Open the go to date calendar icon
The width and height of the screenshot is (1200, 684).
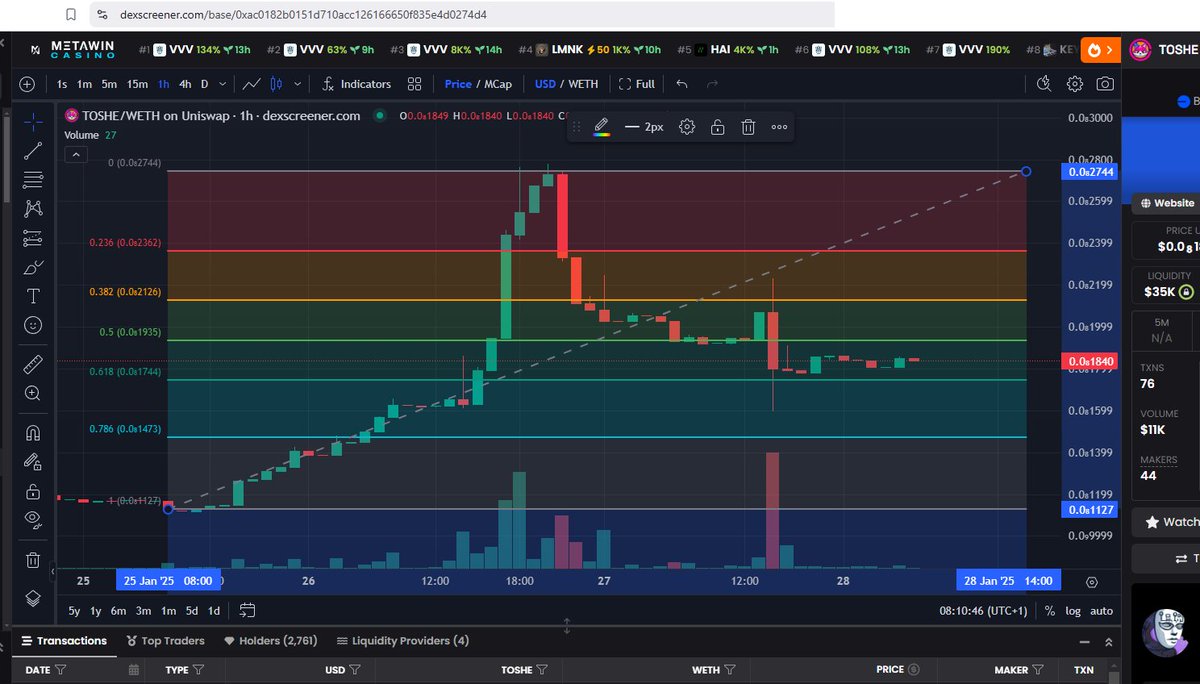point(248,610)
